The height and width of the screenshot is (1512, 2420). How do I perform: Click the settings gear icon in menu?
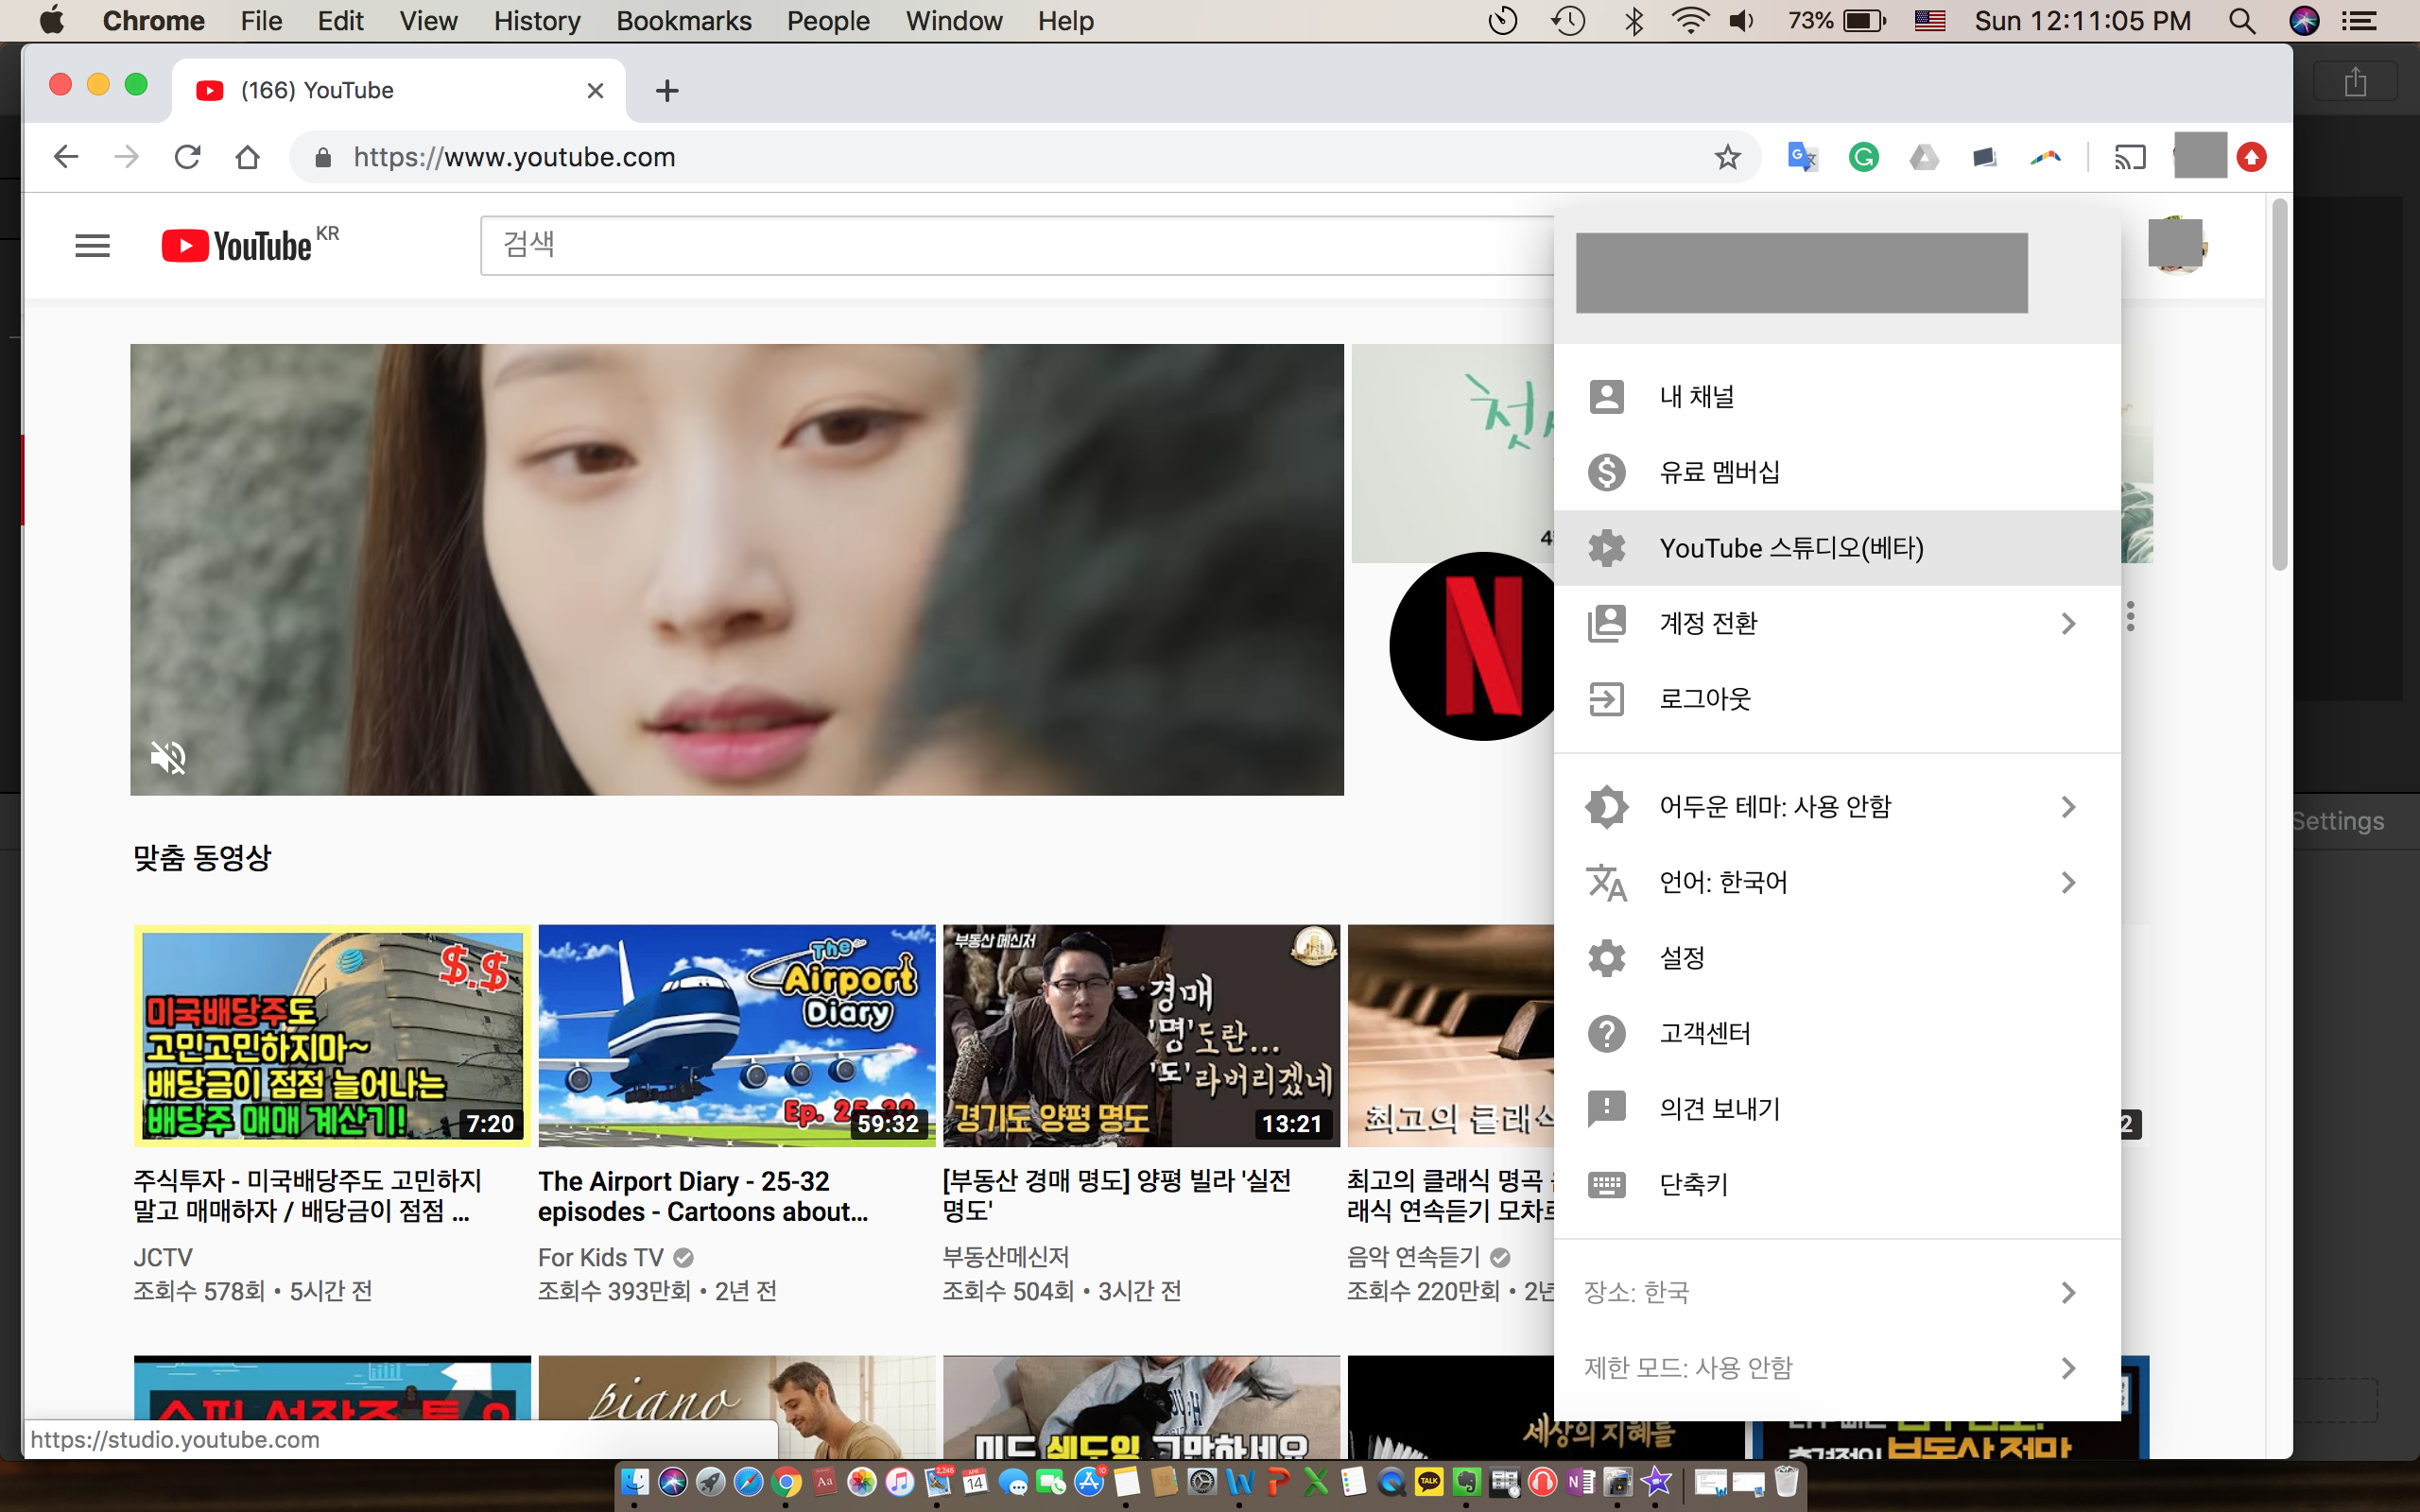tap(1606, 958)
